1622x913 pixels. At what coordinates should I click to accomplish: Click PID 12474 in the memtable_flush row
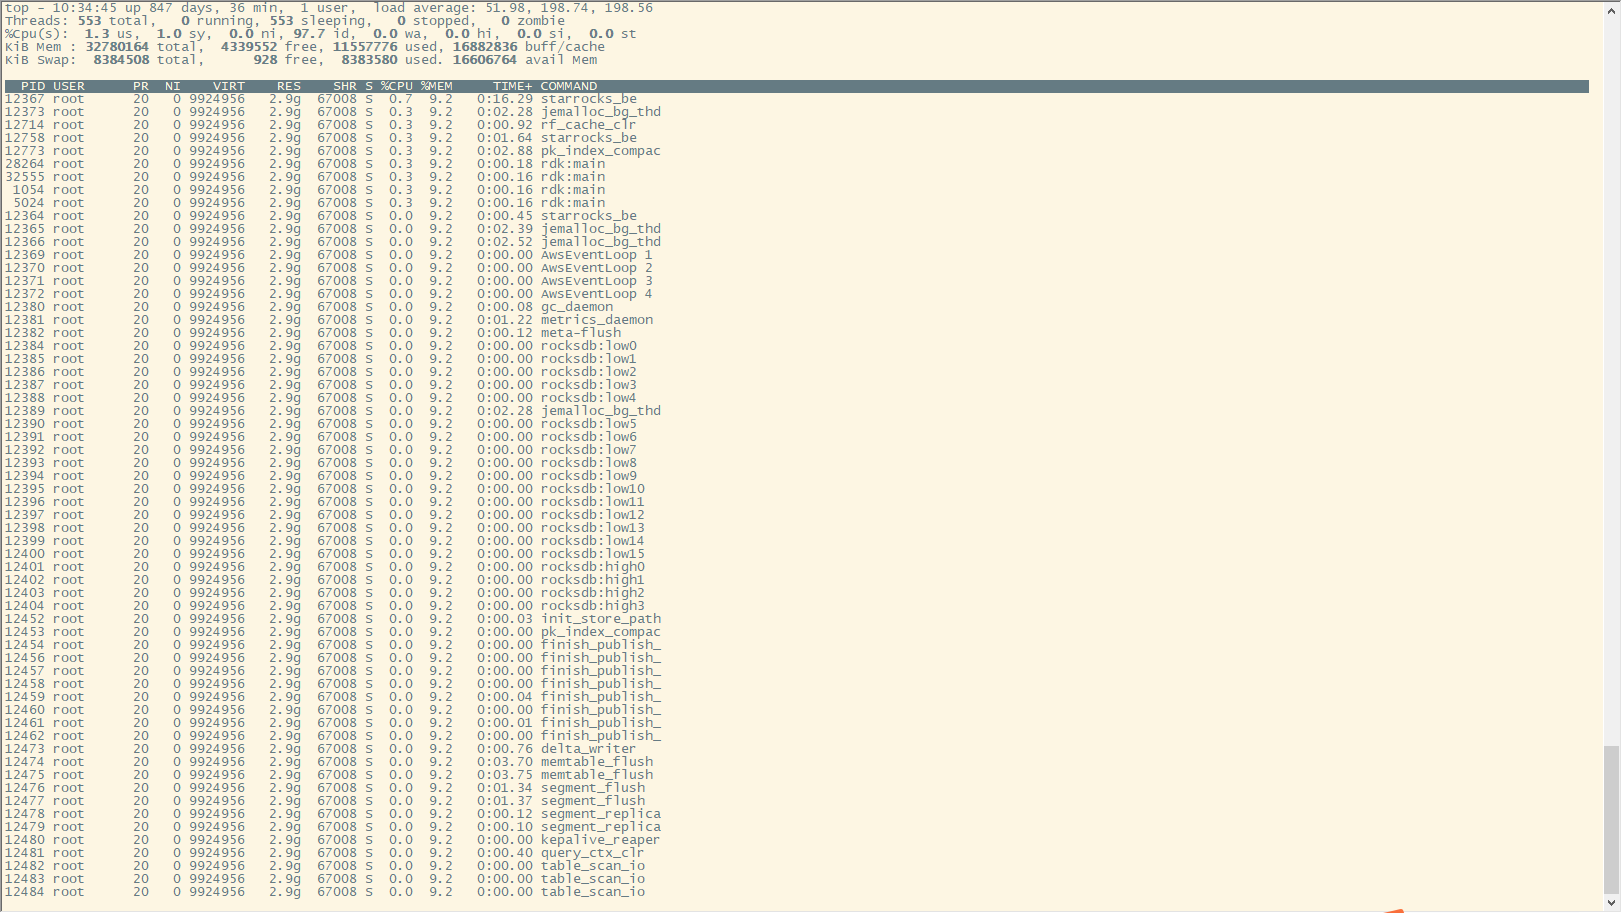pyautogui.click(x=25, y=762)
